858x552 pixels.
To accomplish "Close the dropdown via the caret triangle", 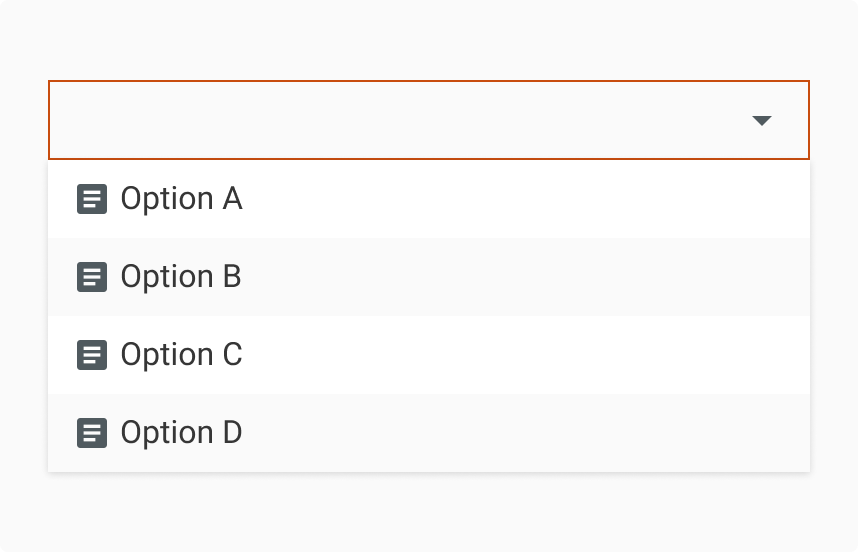I will click(x=762, y=121).
